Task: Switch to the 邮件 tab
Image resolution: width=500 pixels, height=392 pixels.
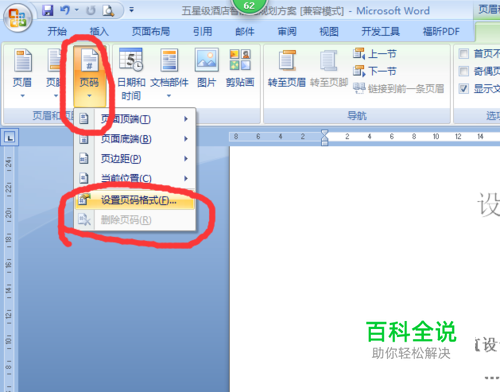Action: [x=245, y=32]
